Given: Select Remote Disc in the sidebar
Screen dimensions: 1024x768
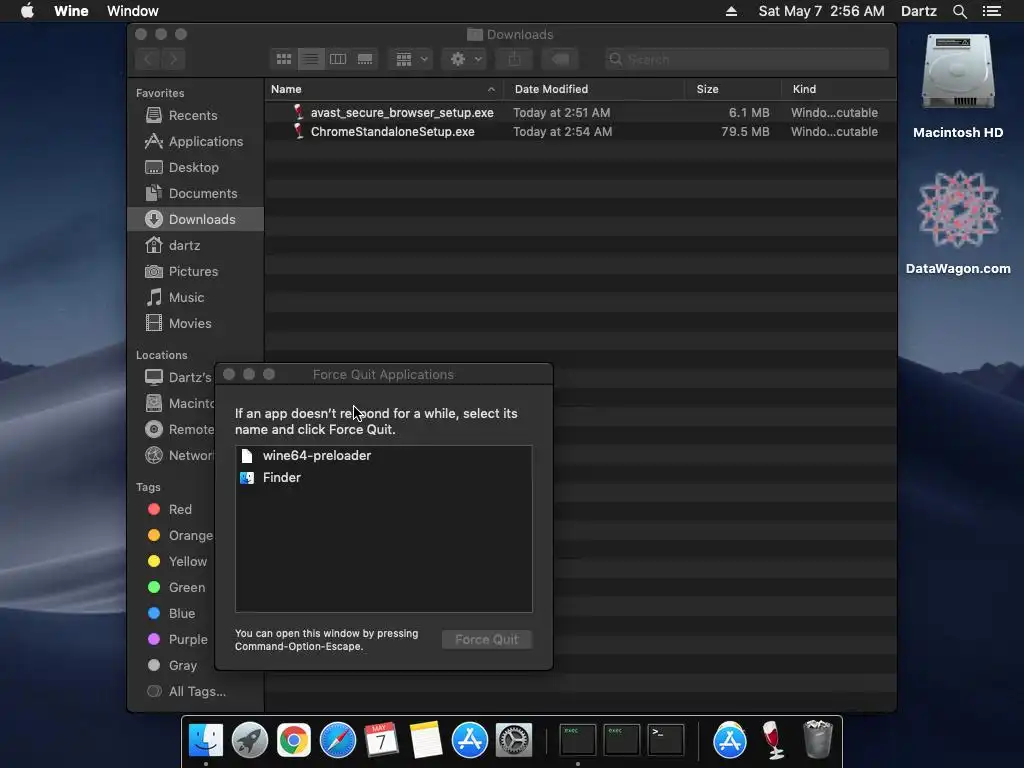Looking at the screenshot, I should click(180, 430).
